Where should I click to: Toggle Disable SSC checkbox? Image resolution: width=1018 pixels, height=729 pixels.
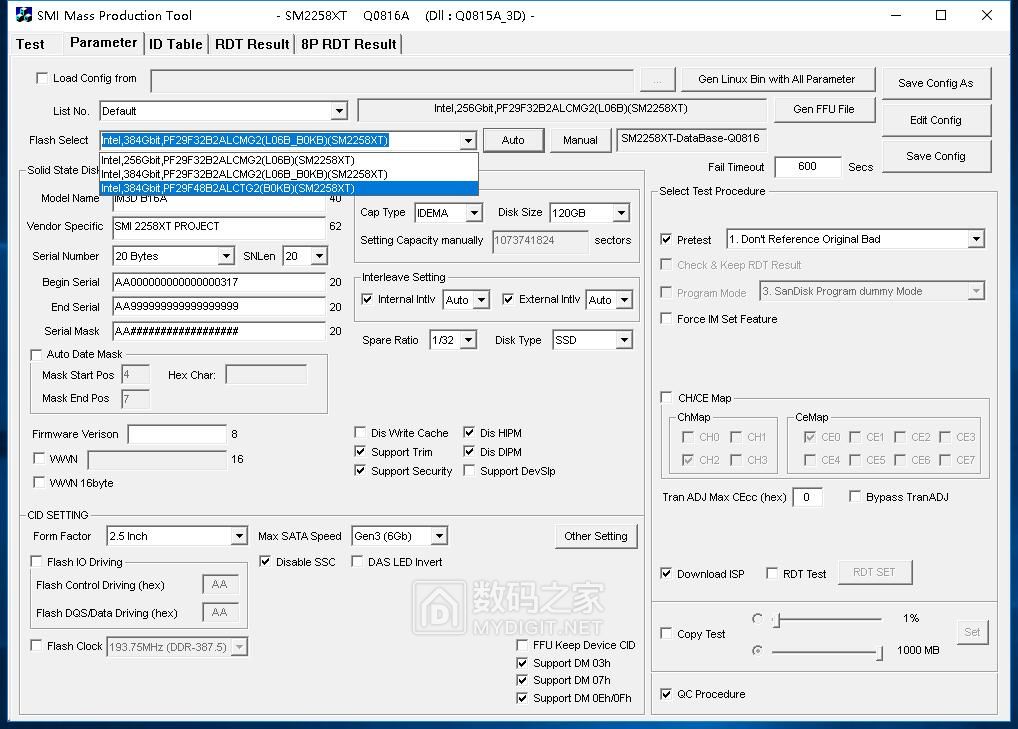[x=265, y=562]
